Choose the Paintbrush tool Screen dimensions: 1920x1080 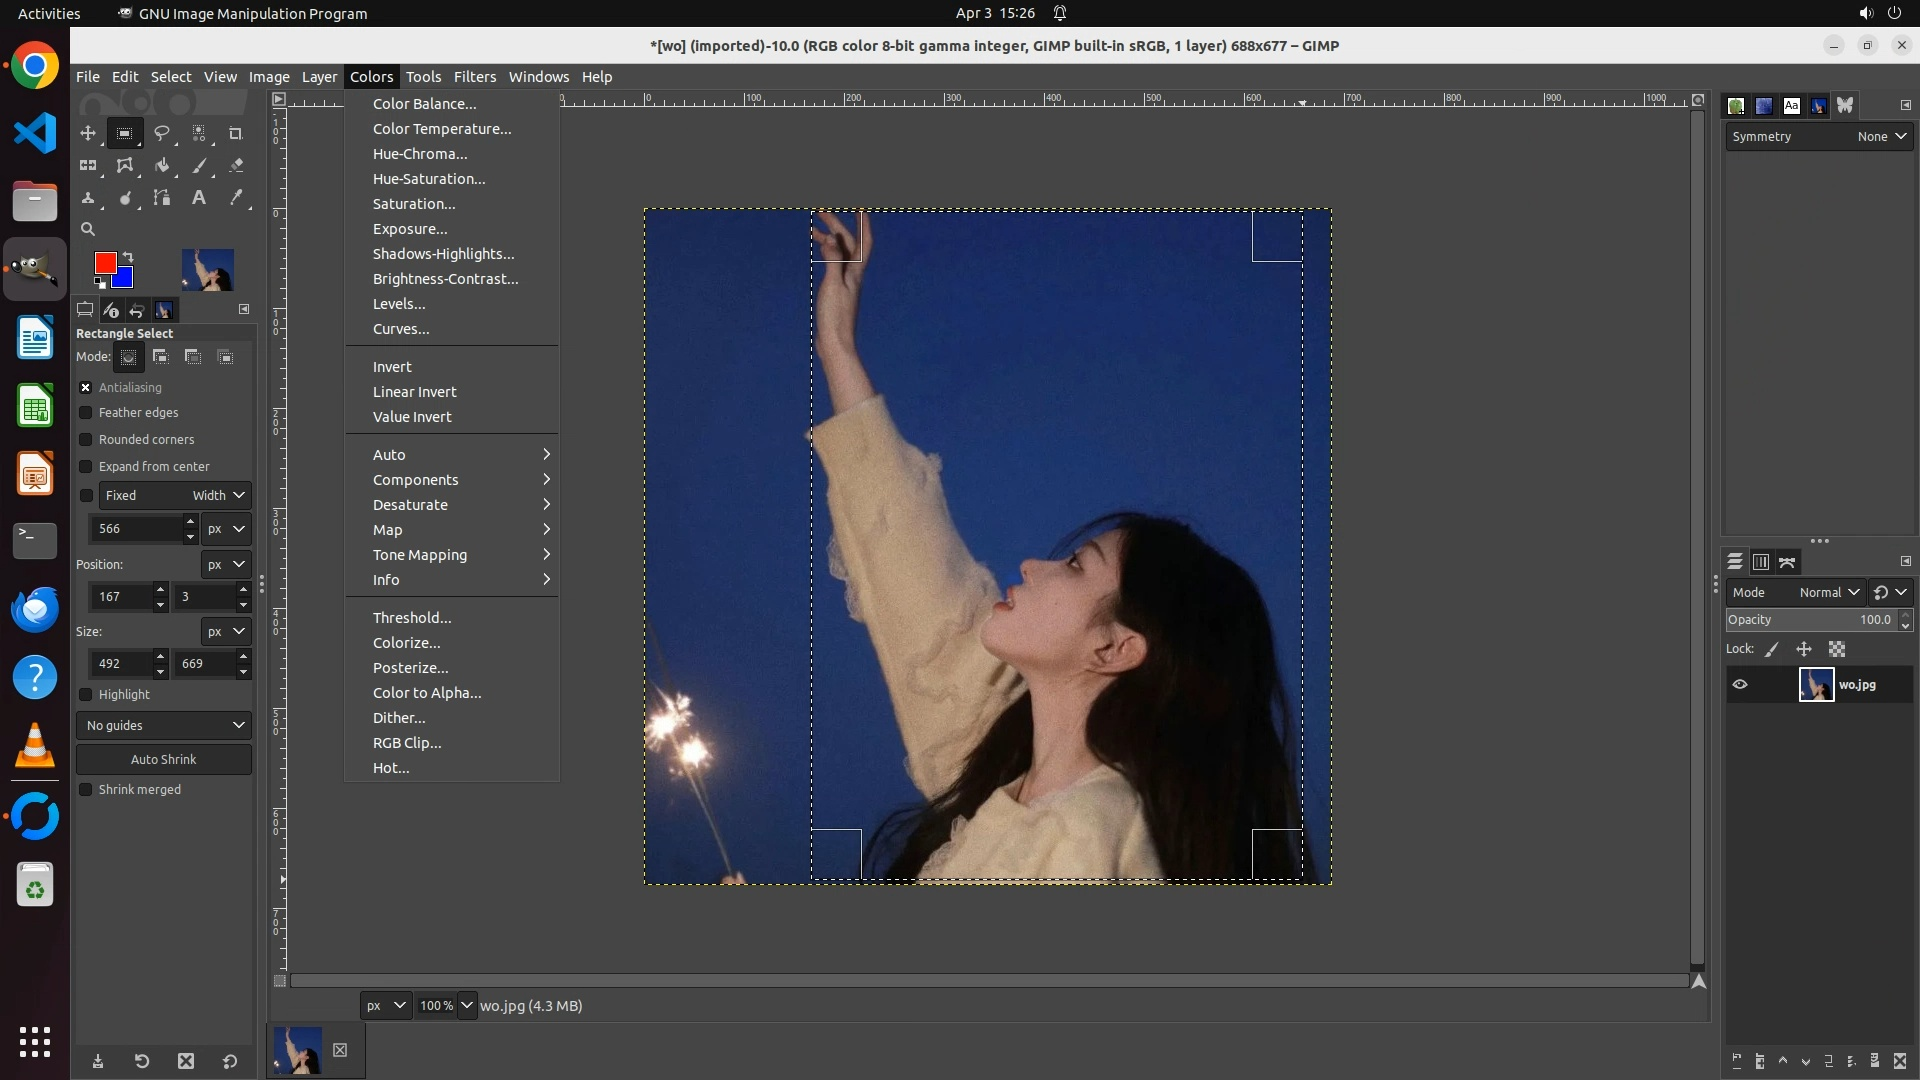(199, 166)
